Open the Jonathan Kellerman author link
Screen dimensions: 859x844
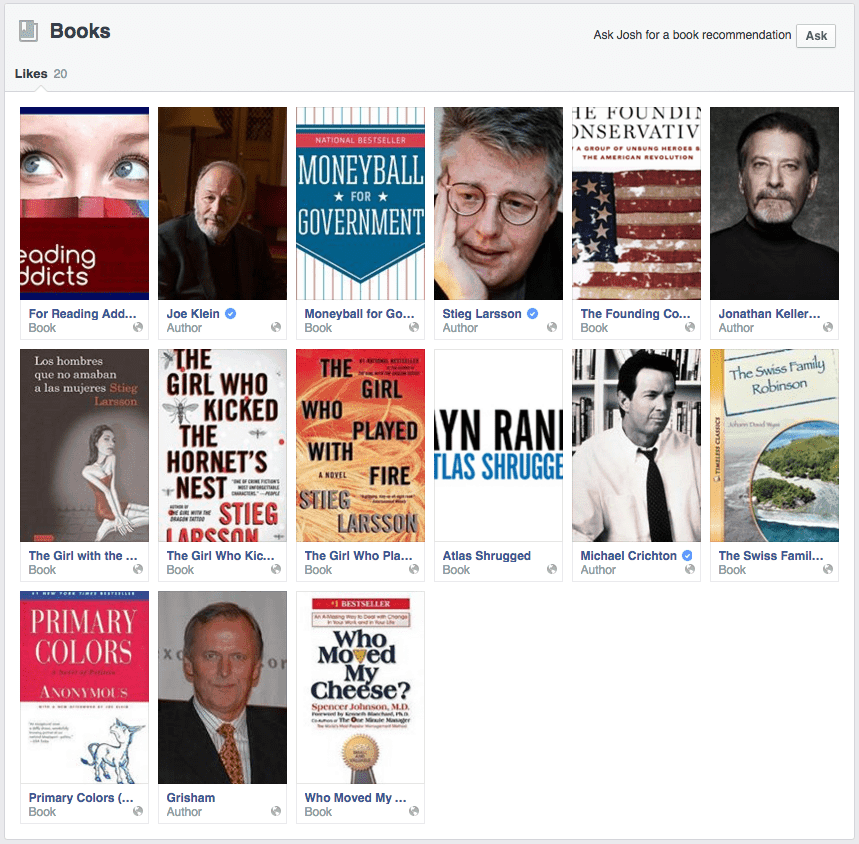click(769, 313)
